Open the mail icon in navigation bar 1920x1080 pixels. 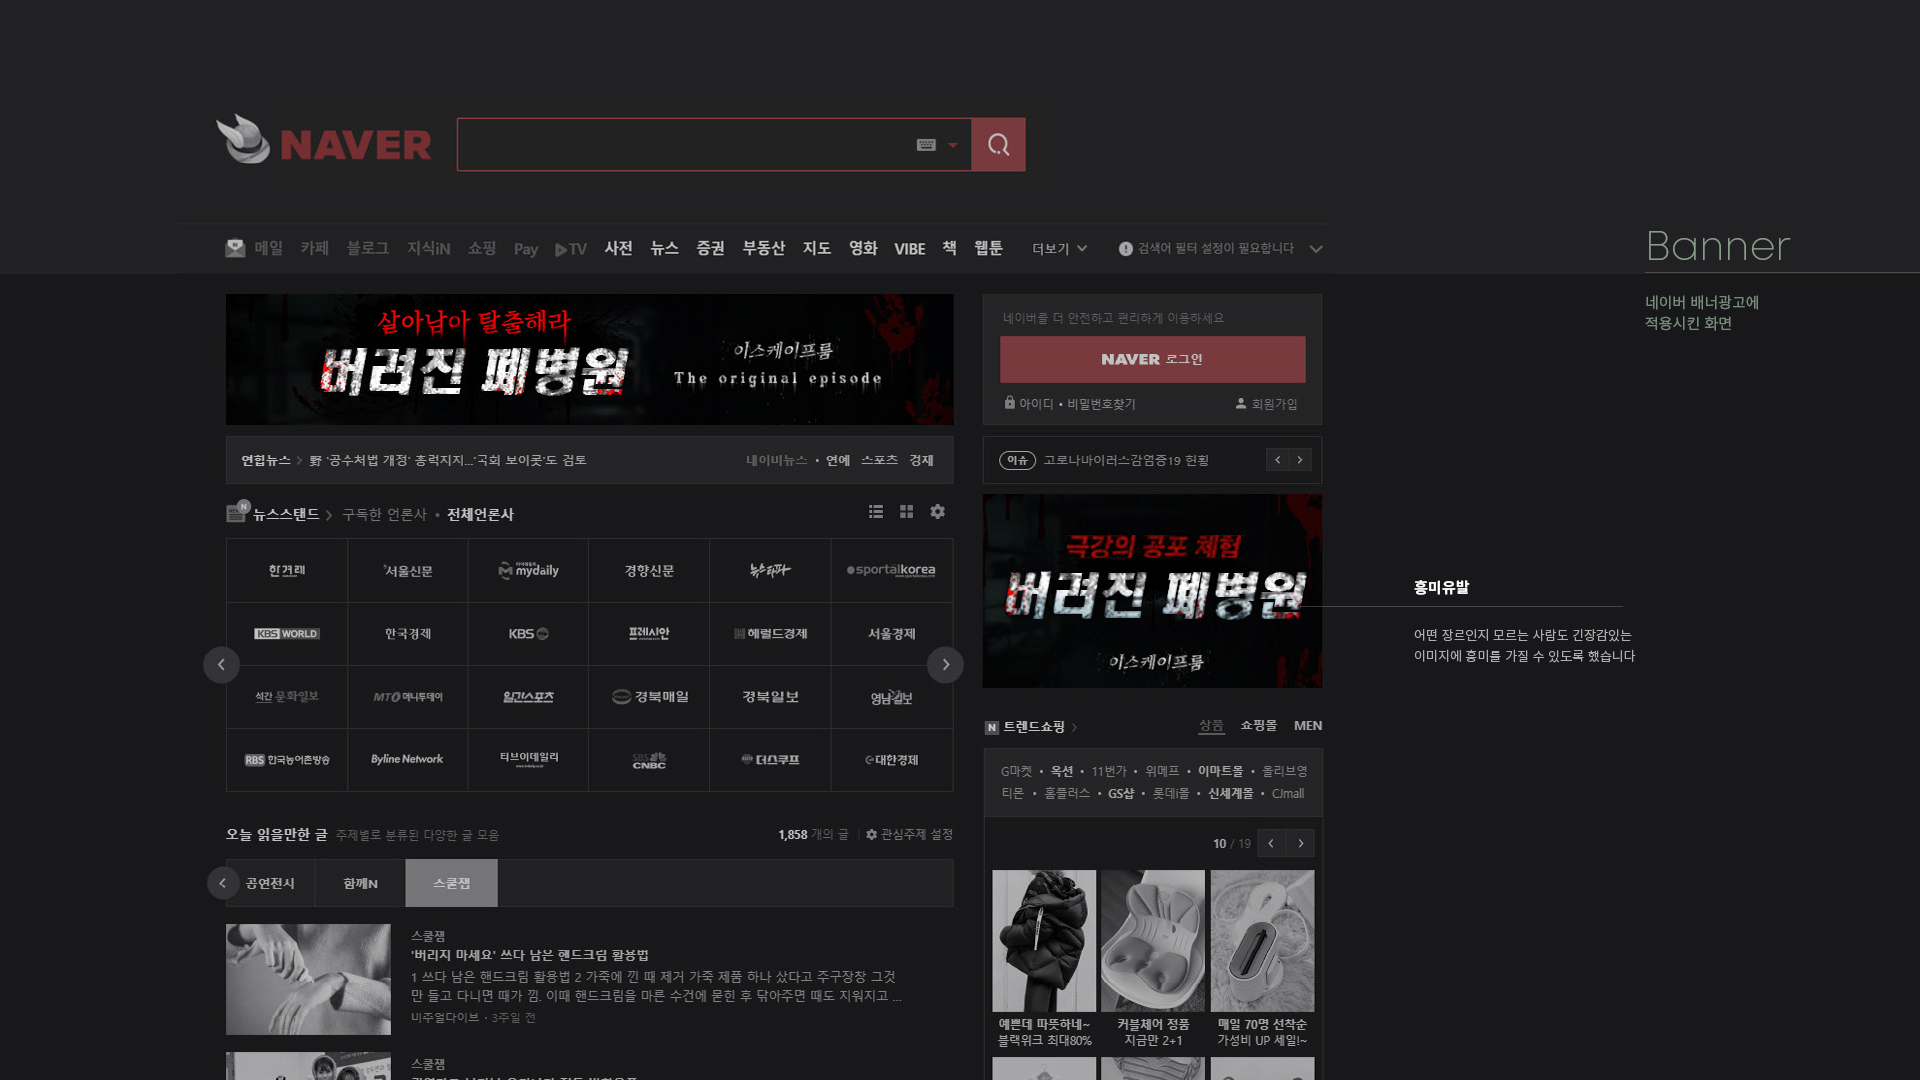click(x=235, y=248)
